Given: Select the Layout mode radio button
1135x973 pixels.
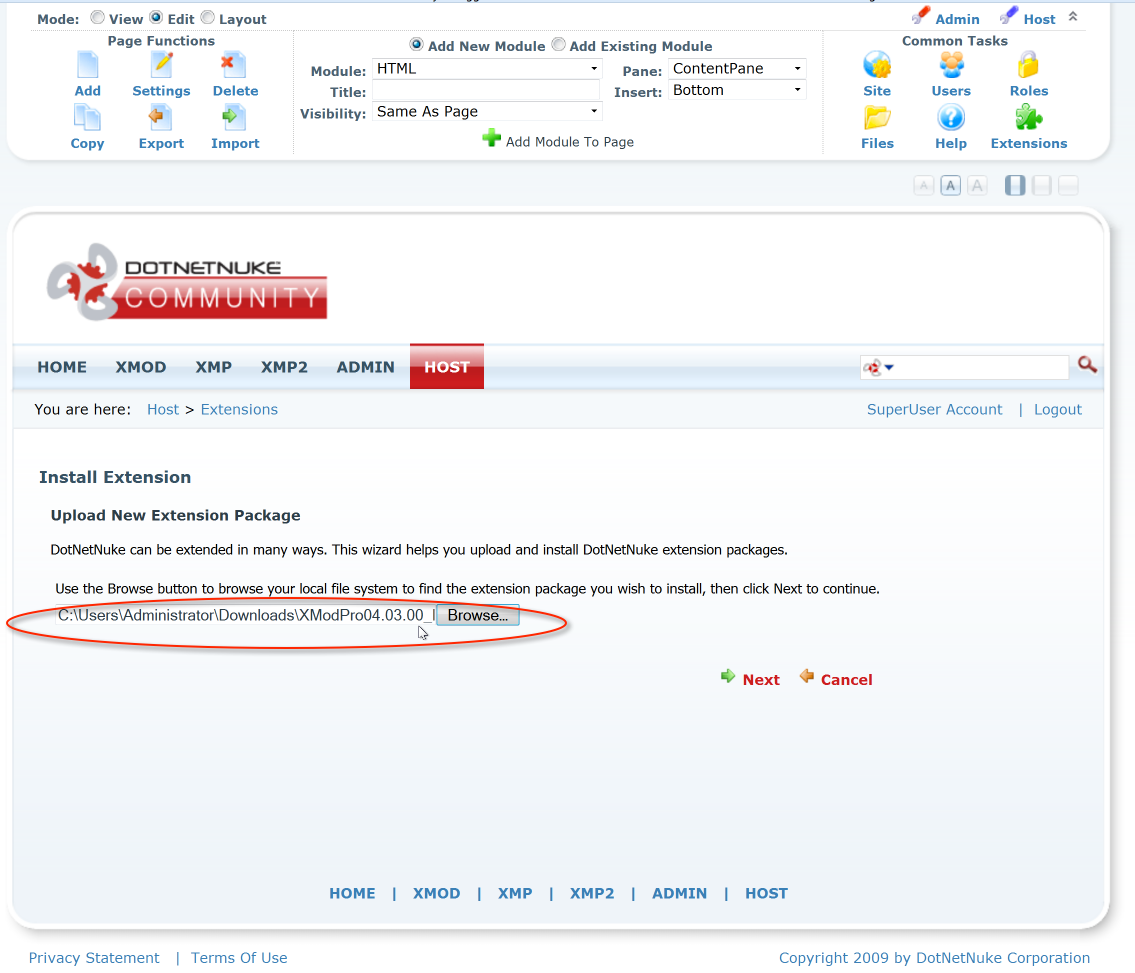Looking at the screenshot, I should pyautogui.click(x=208, y=17).
